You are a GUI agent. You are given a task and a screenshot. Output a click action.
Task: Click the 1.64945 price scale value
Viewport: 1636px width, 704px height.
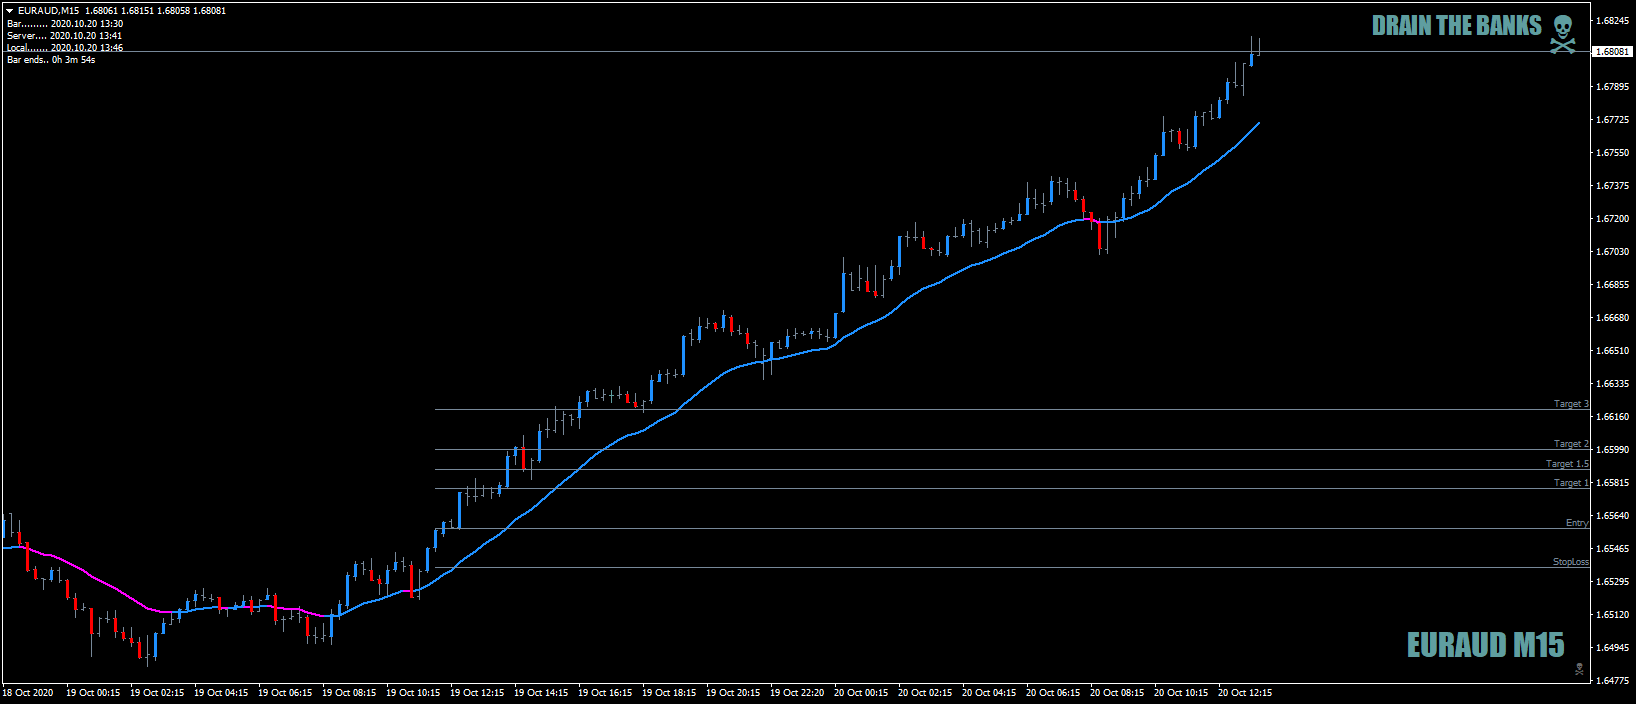coord(1613,648)
